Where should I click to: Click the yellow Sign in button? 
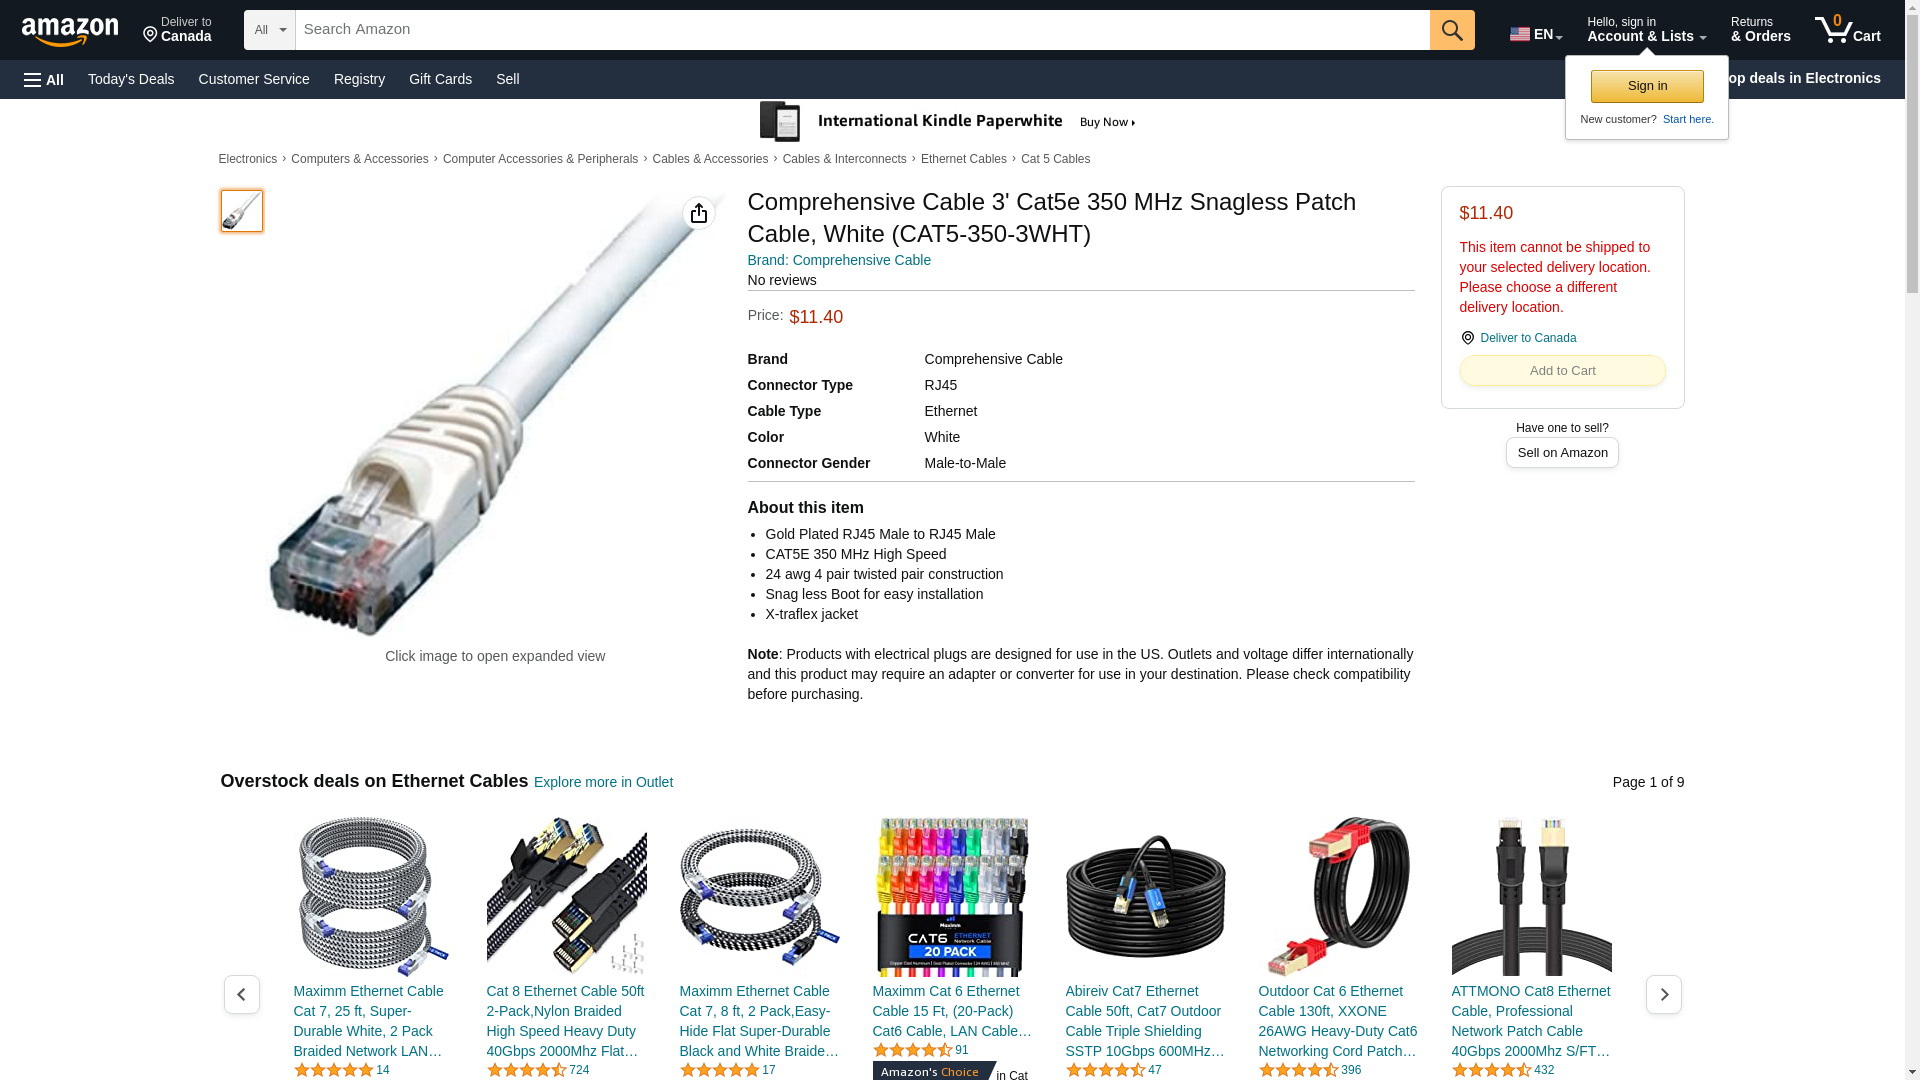point(1647,86)
